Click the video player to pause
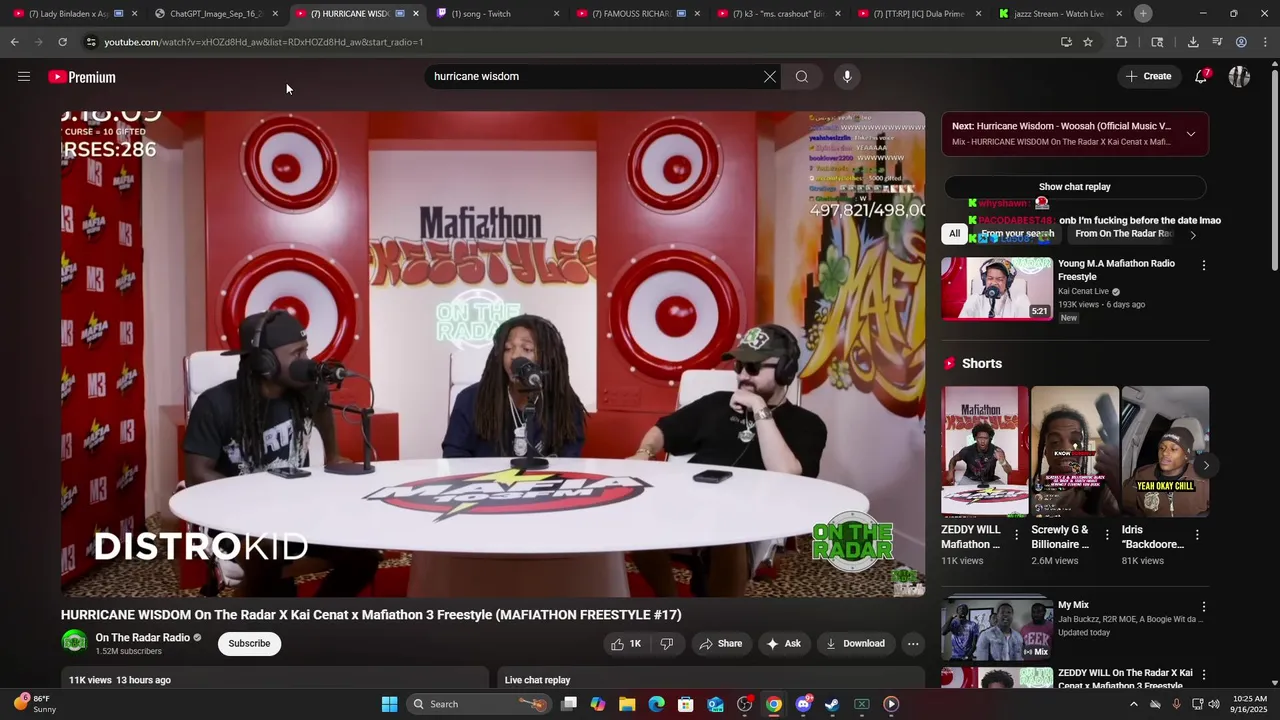 pos(493,354)
